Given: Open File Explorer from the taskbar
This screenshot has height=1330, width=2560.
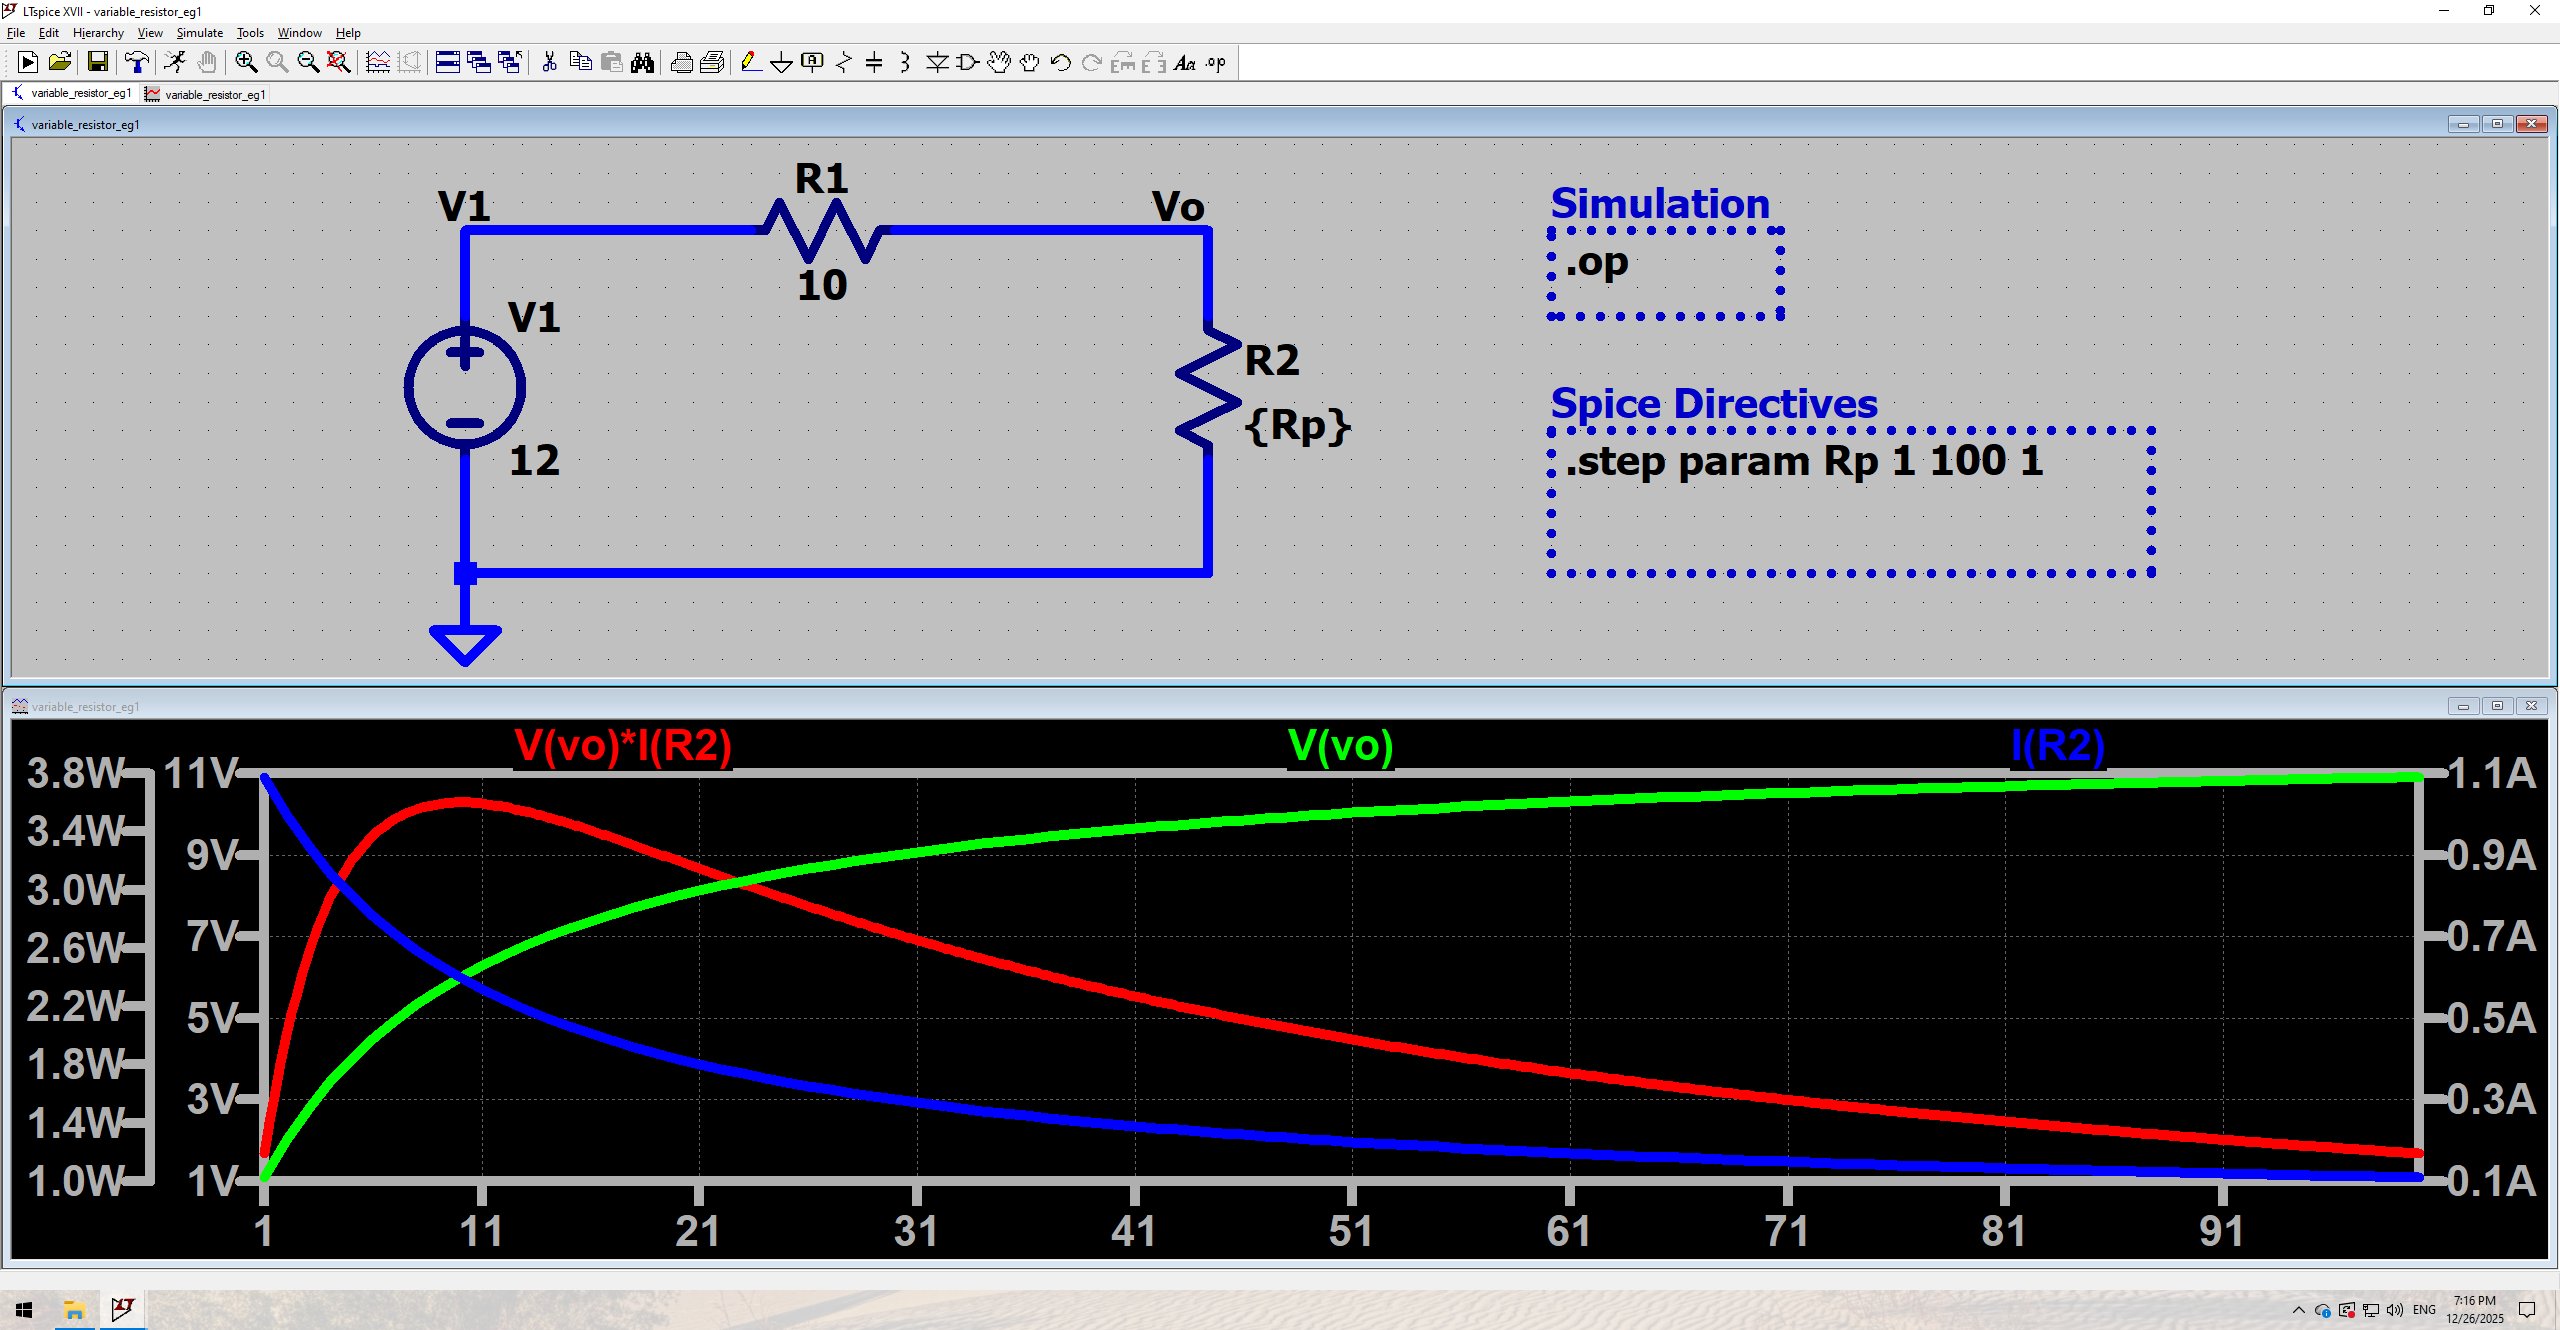Looking at the screenshot, I should point(74,1310).
